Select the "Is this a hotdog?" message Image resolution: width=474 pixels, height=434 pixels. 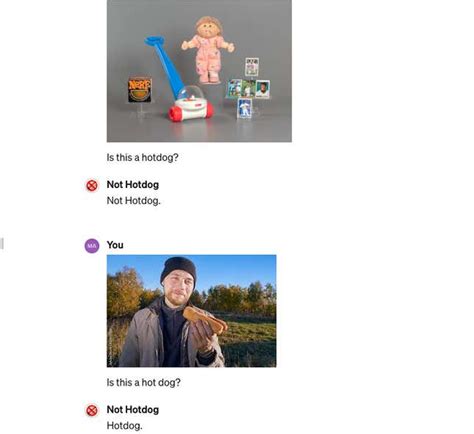point(142,157)
